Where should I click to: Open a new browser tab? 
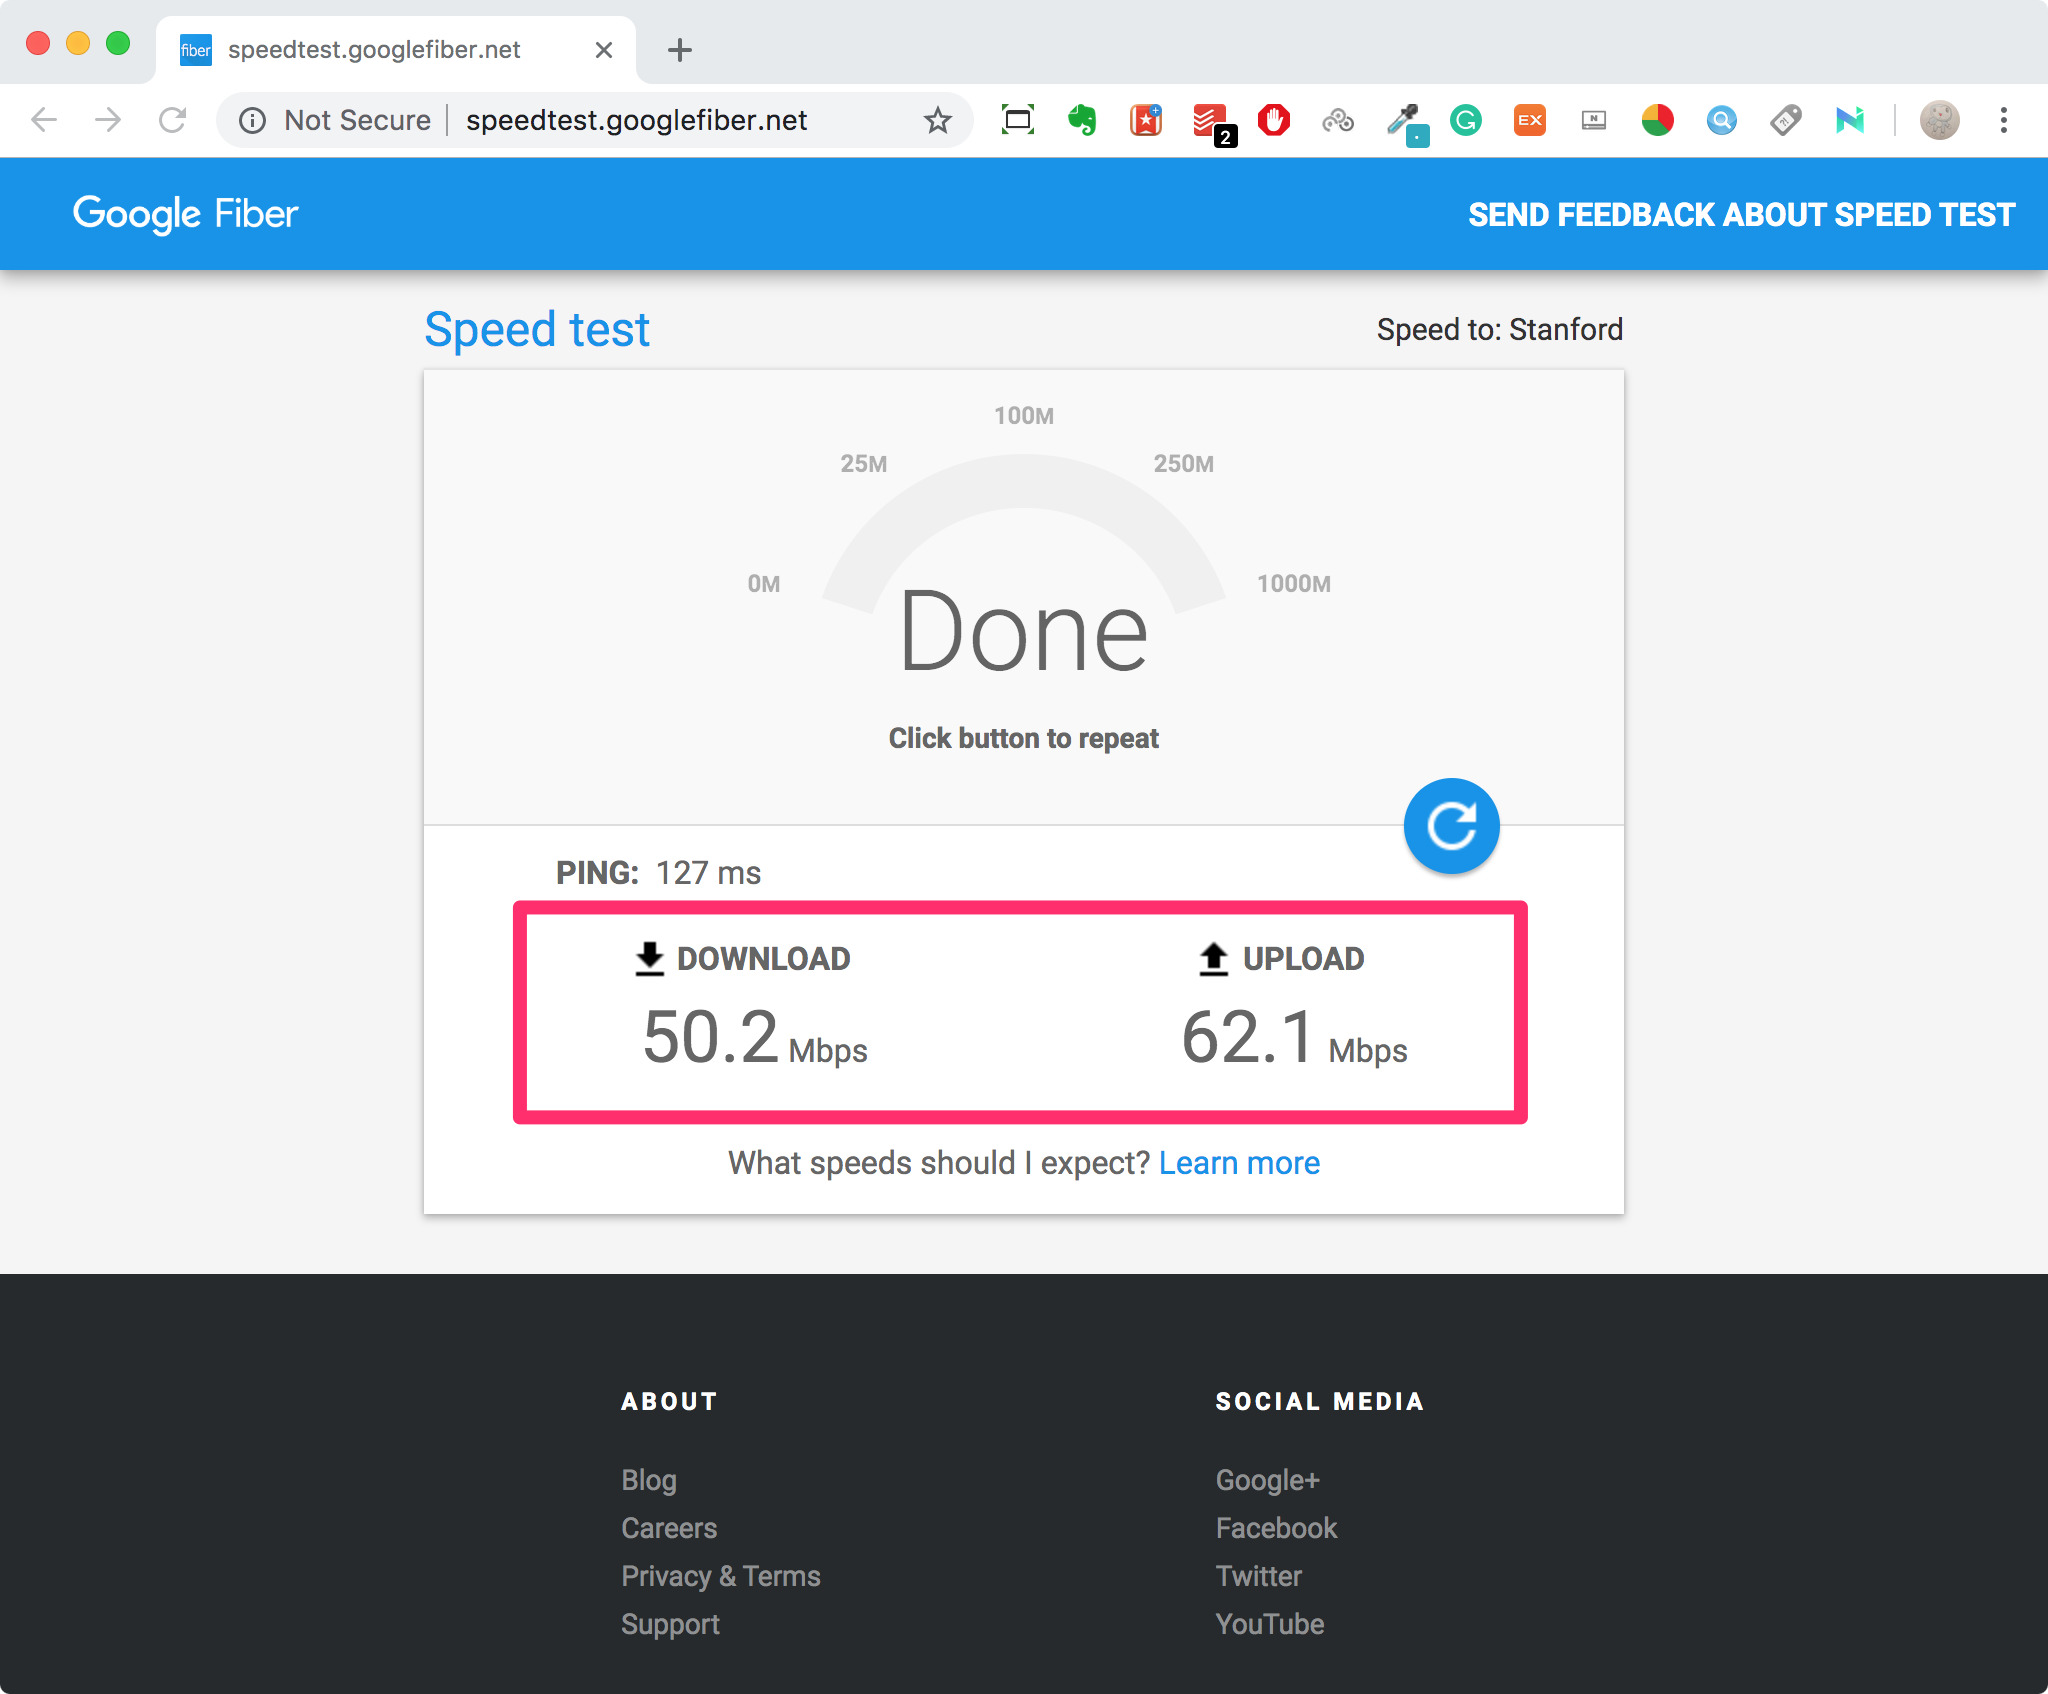pyautogui.click(x=680, y=50)
